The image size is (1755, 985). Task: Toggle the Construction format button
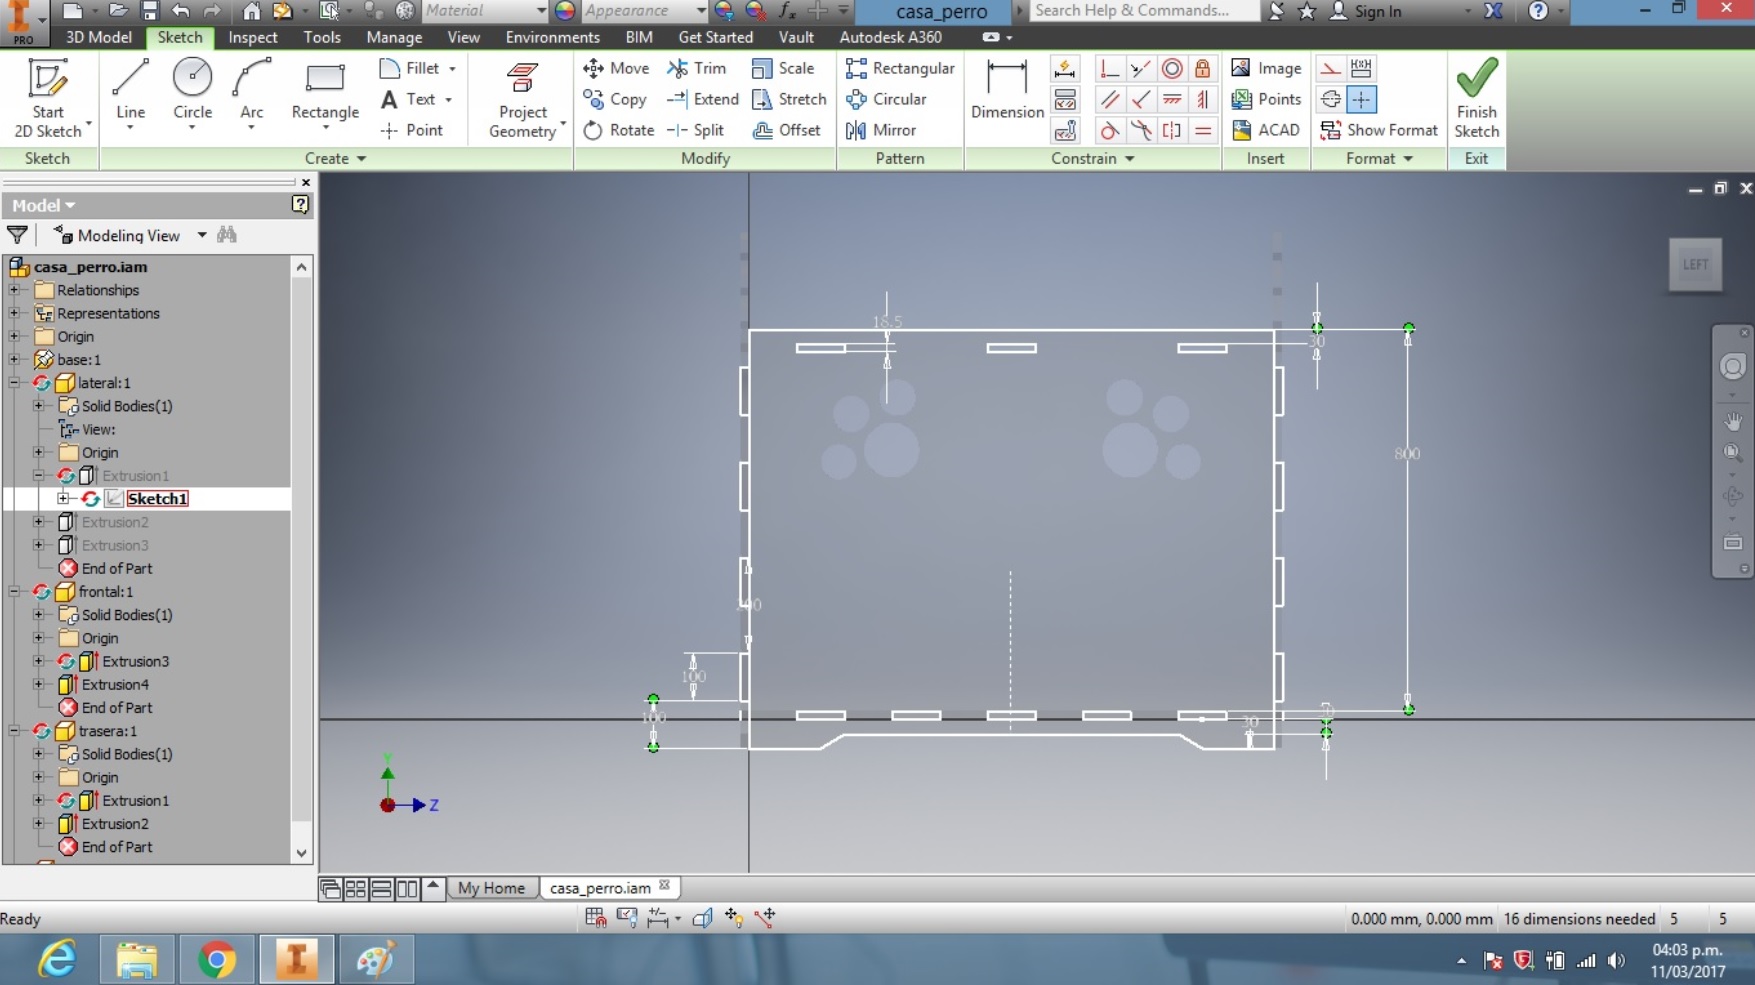click(1330, 68)
